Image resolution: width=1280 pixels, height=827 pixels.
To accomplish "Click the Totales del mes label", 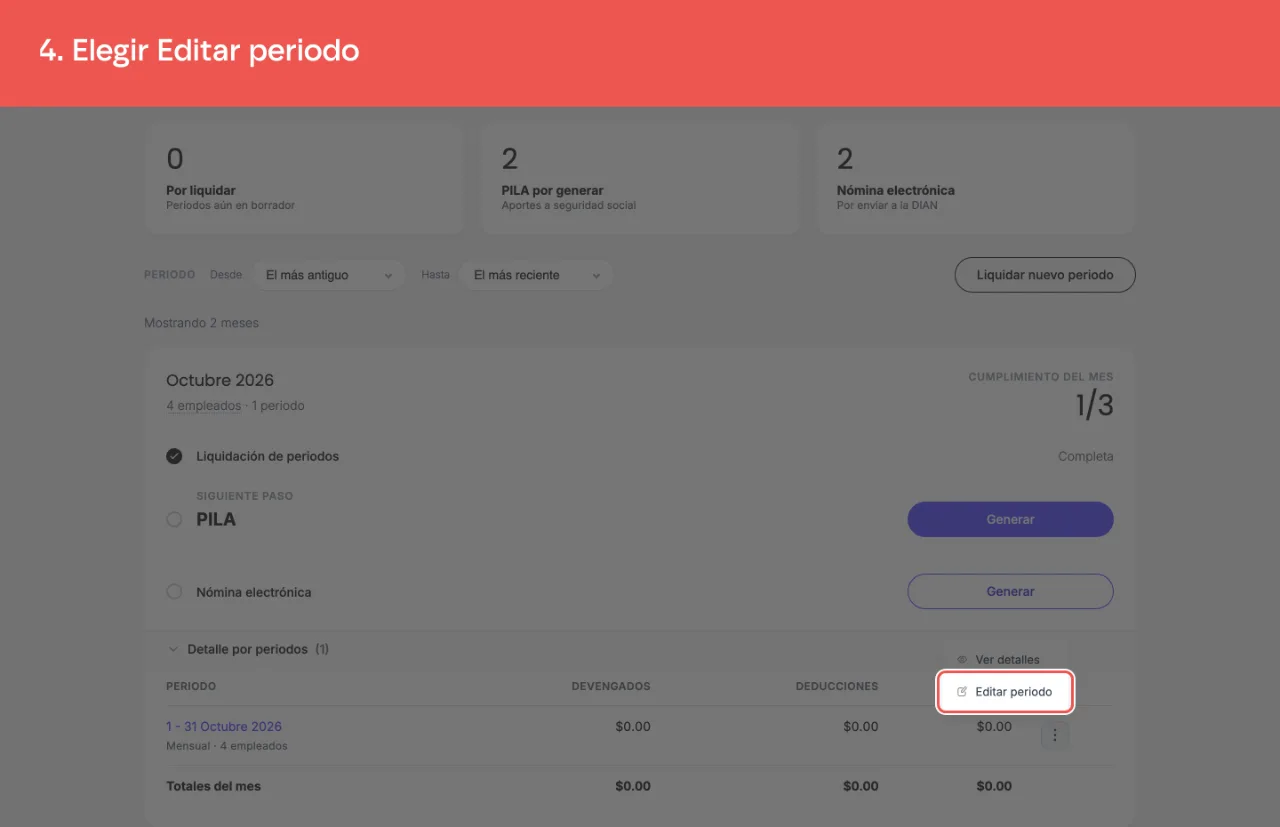I will click(213, 786).
